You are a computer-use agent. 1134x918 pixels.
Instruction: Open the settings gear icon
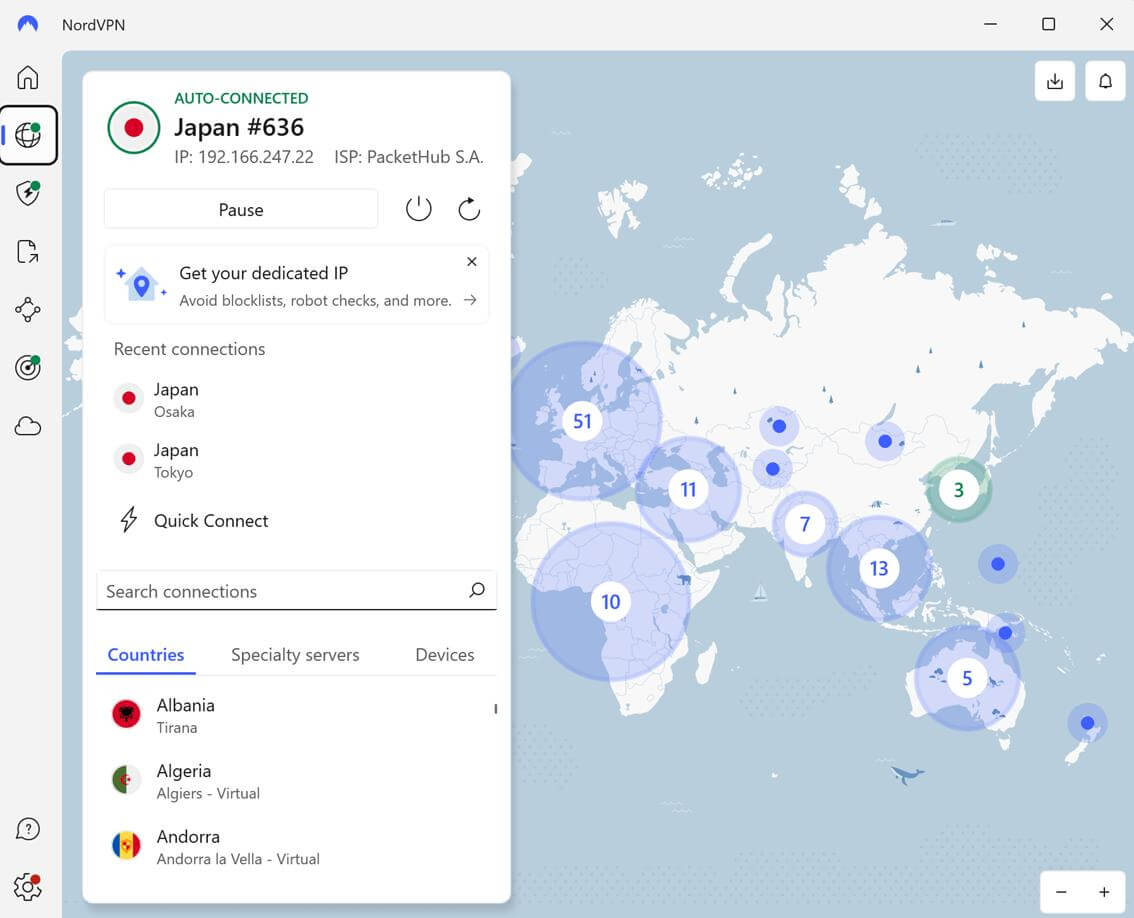(x=27, y=887)
